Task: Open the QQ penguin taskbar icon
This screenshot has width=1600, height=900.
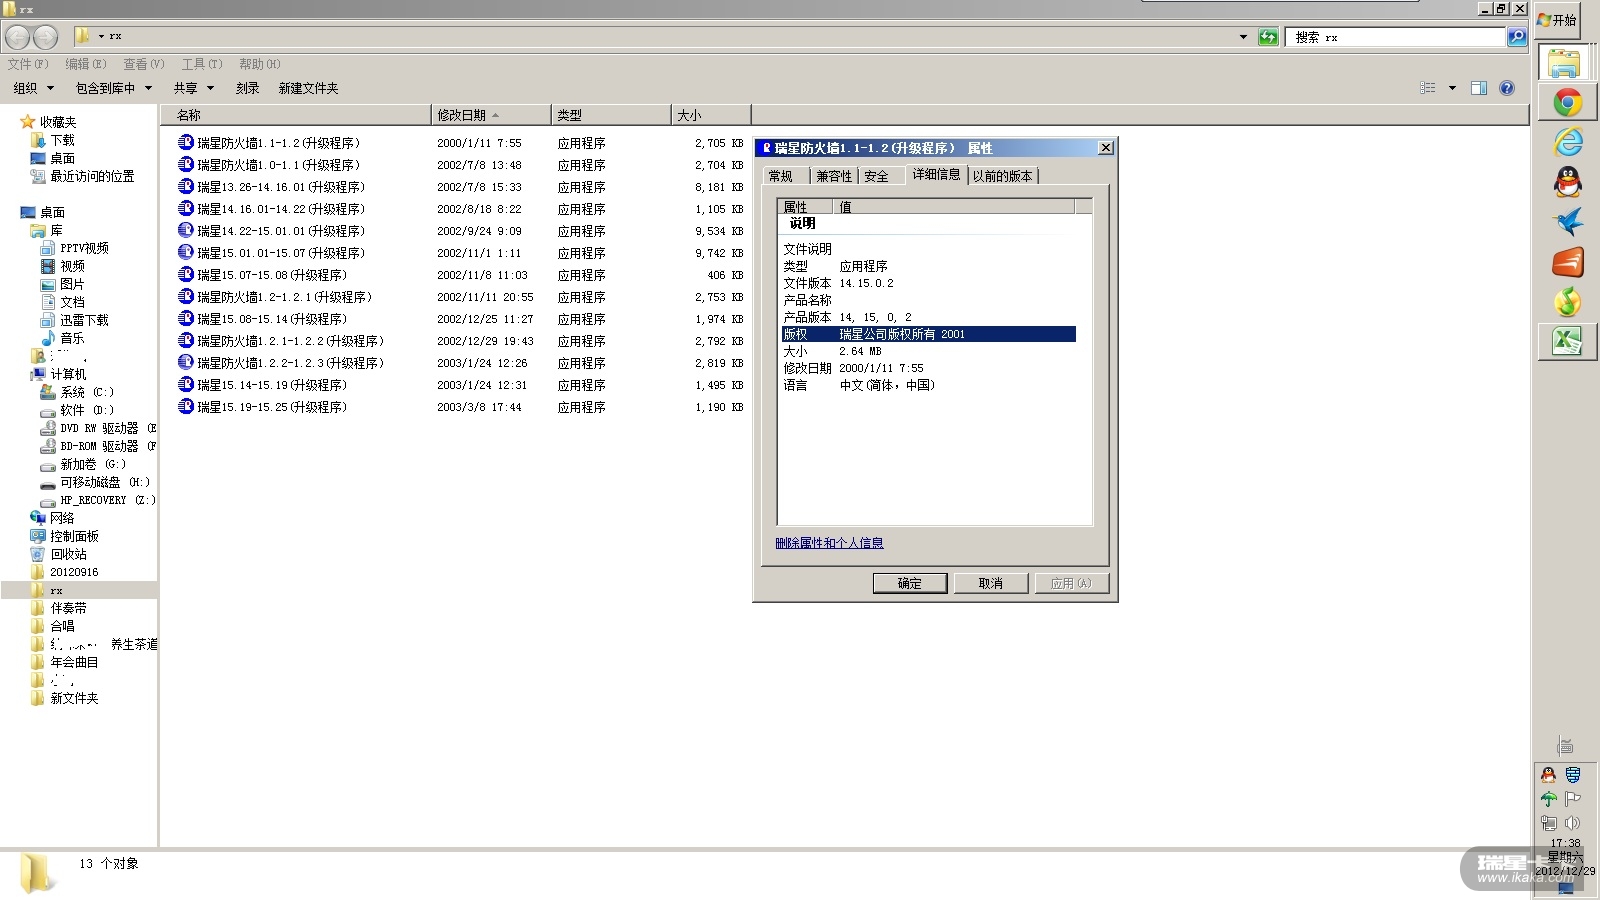Action: tap(1567, 182)
